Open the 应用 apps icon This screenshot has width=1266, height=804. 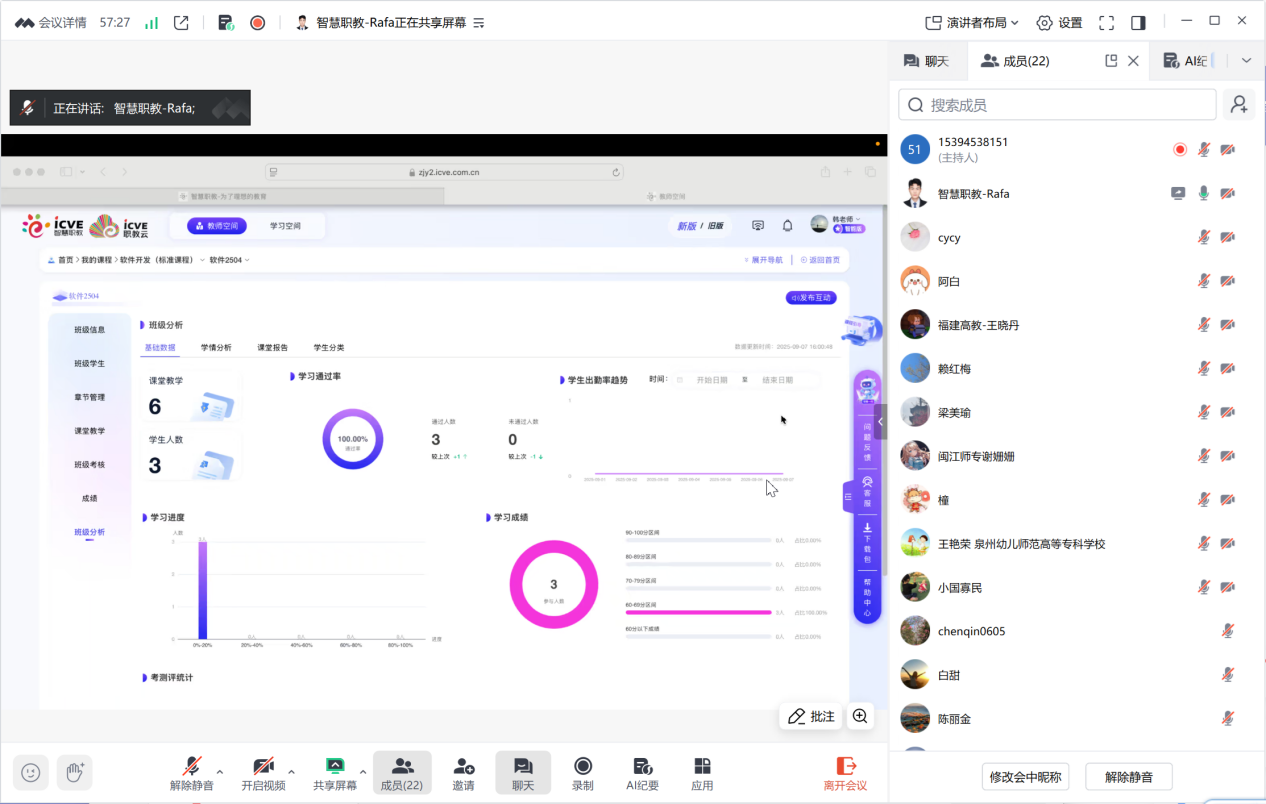tap(702, 773)
